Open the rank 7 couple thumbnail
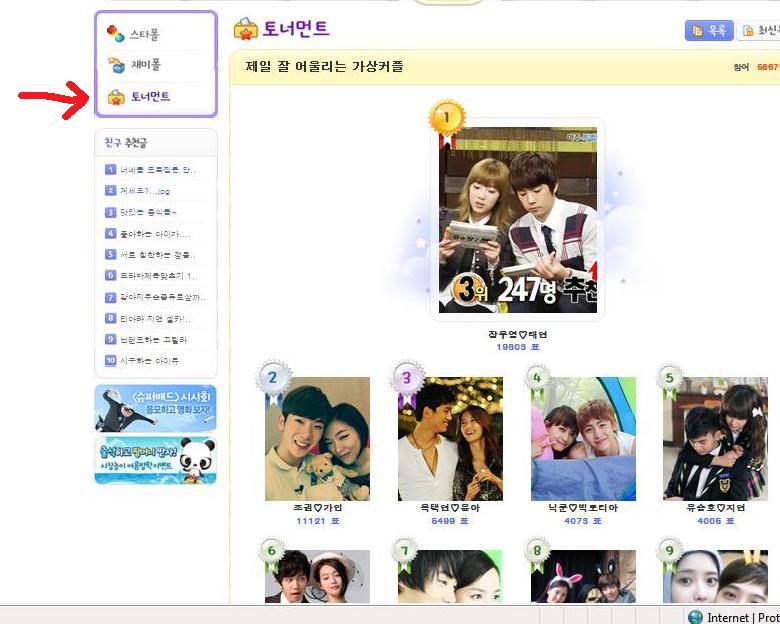This screenshot has width=780, height=624. [450, 576]
